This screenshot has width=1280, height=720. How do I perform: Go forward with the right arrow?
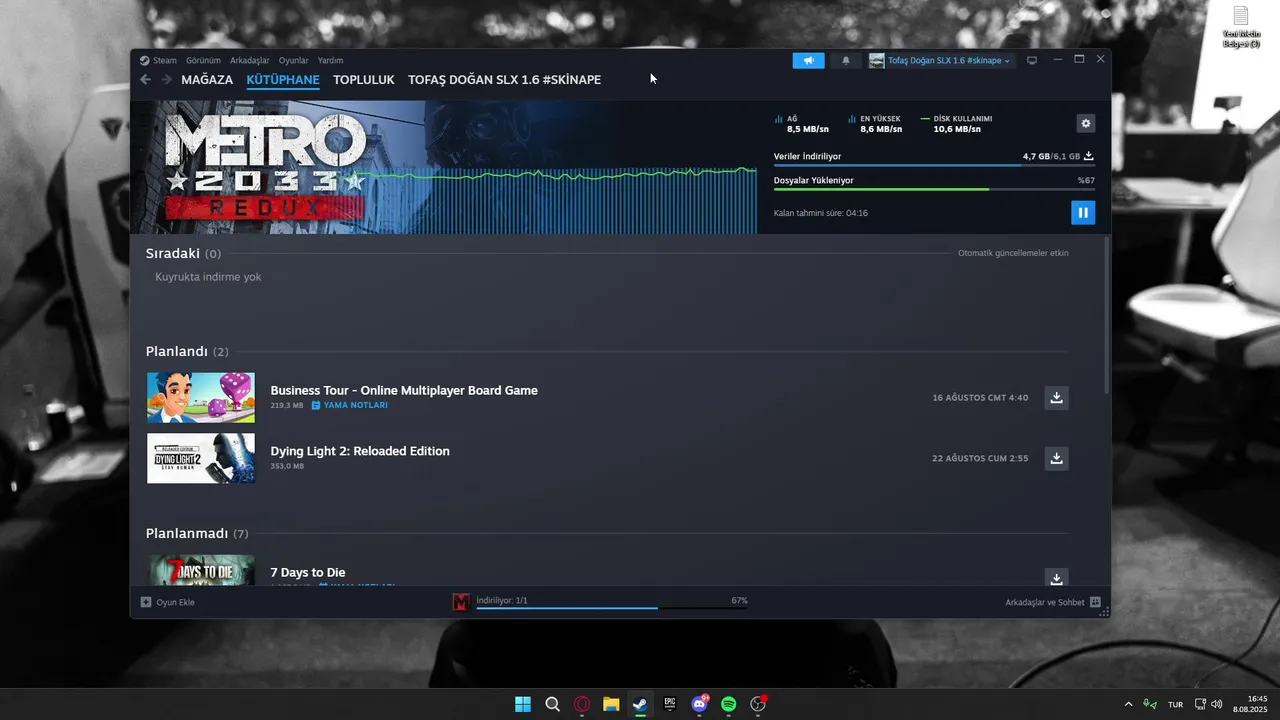tap(166, 80)
